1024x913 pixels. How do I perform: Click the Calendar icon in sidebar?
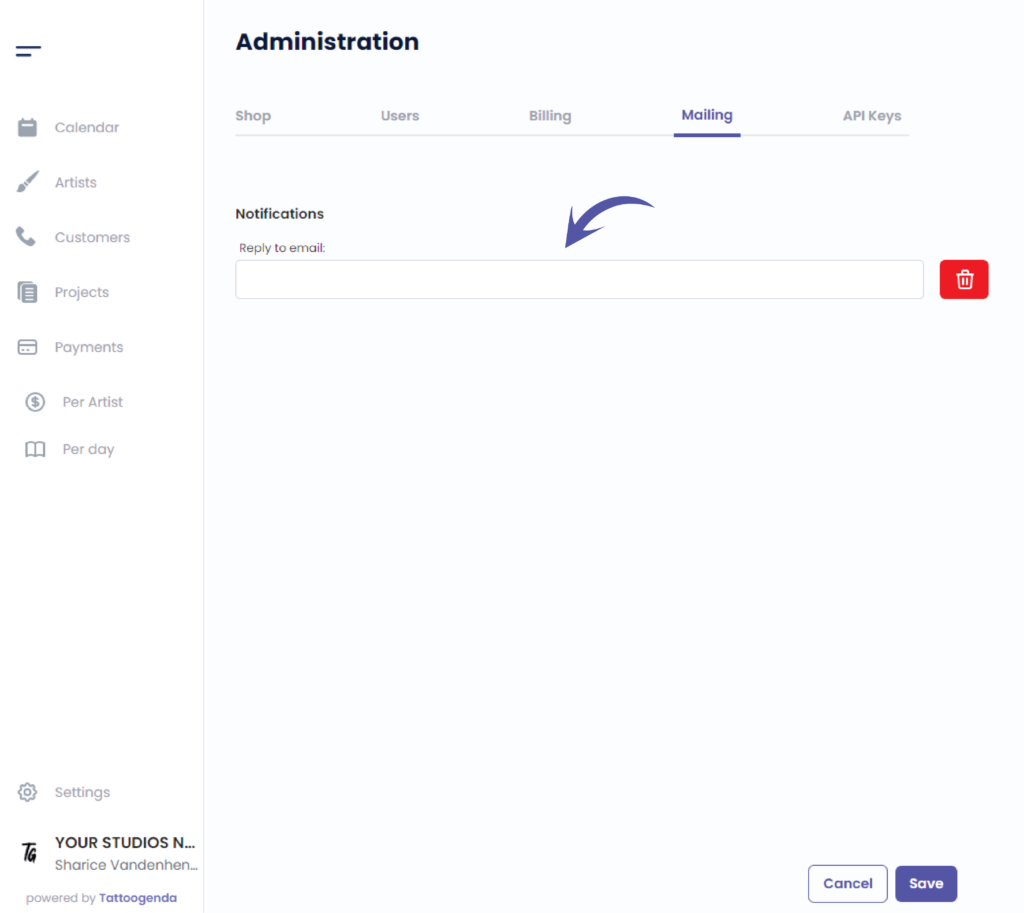click(x=27, y=127)
